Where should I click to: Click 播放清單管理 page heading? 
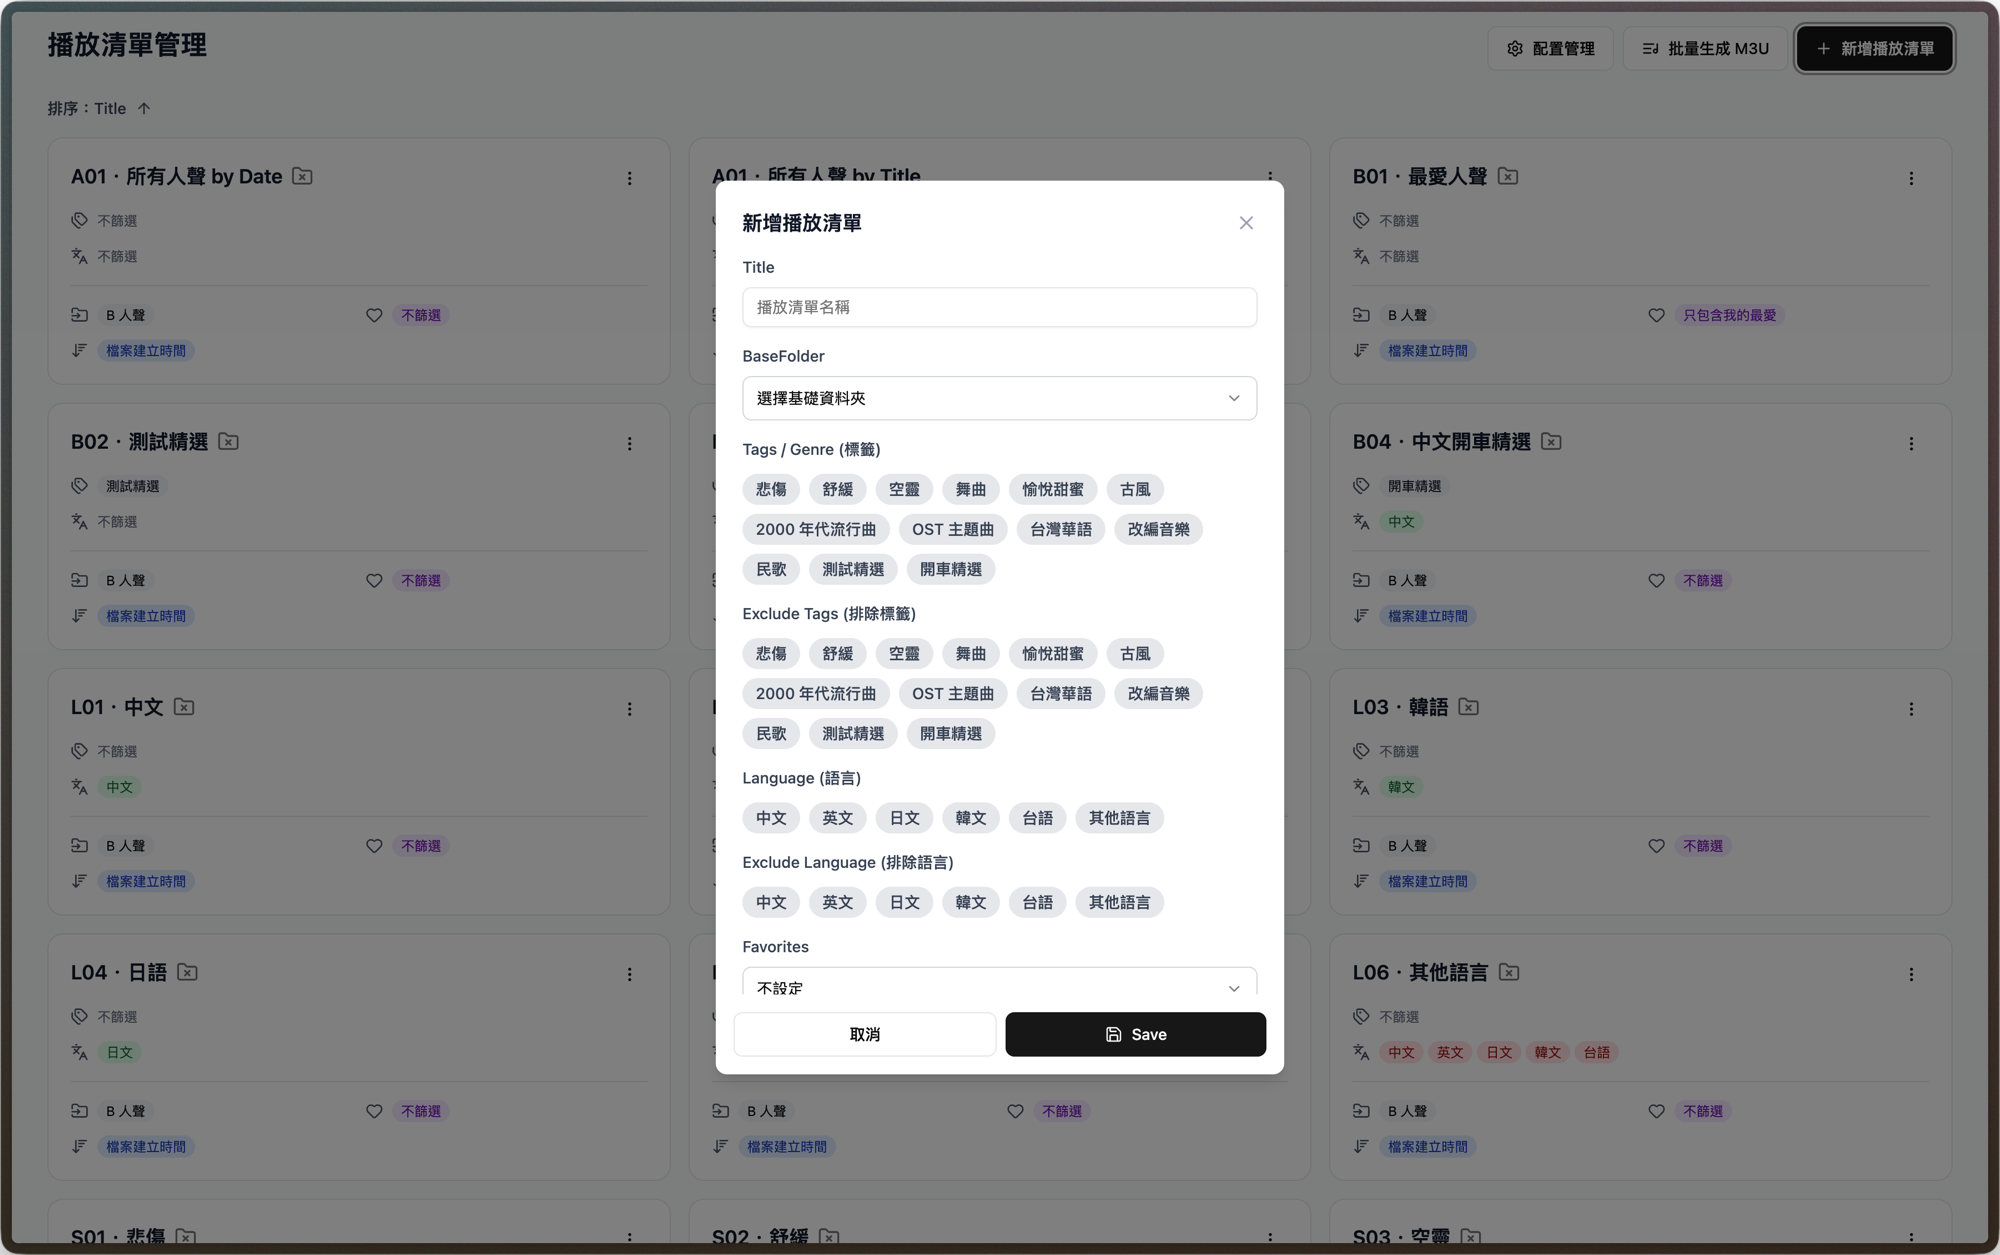[127, 45]
